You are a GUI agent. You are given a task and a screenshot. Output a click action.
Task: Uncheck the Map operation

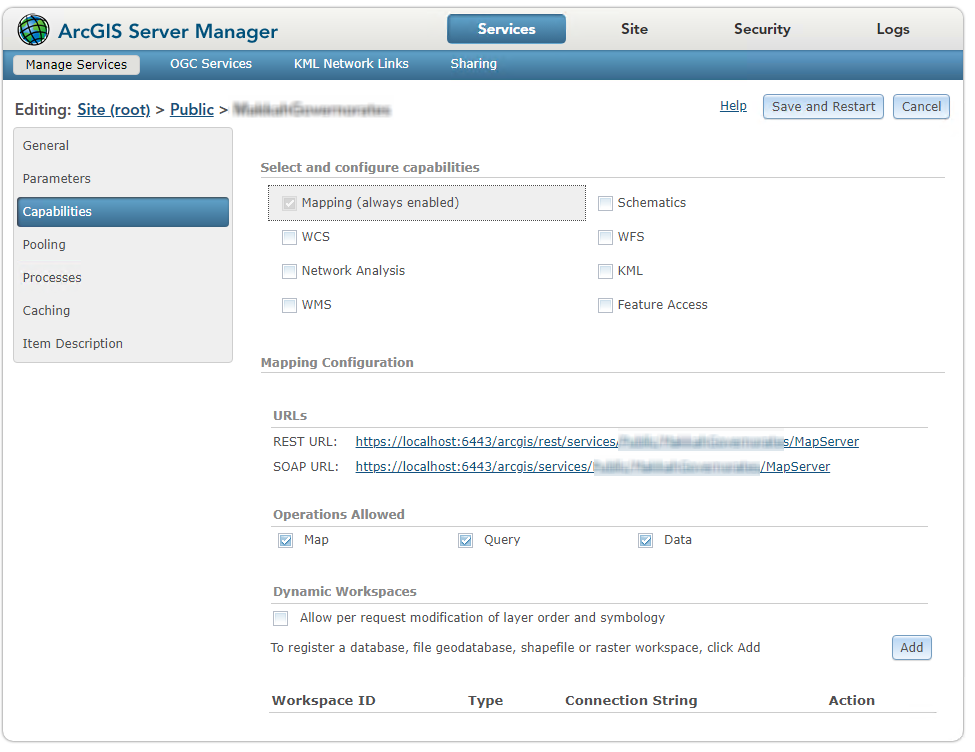click(285, 541)
